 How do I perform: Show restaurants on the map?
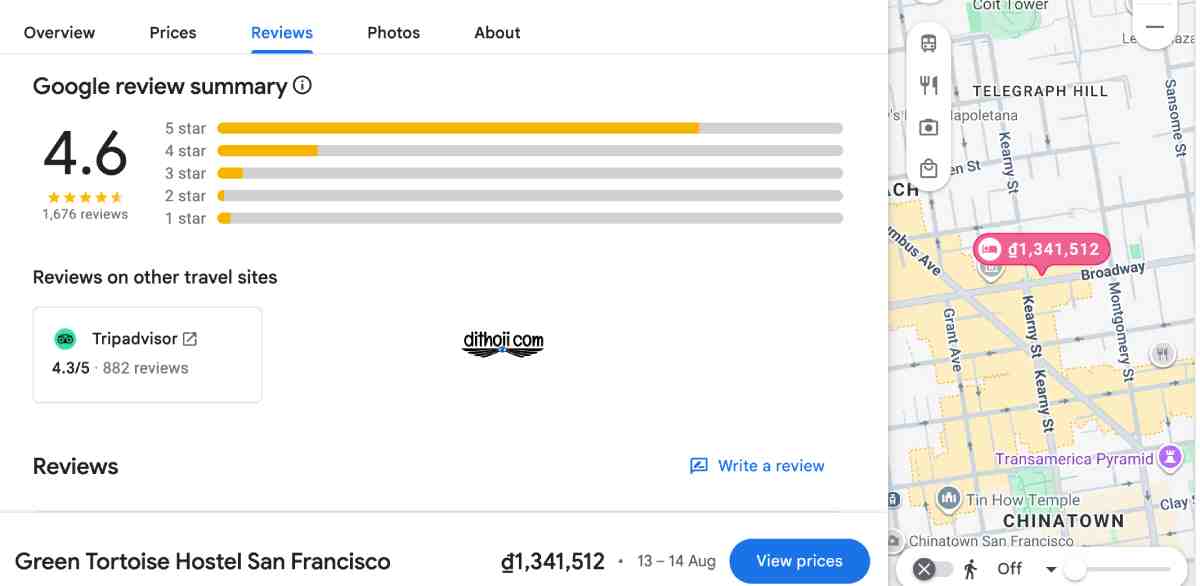(x=929, y=85)
